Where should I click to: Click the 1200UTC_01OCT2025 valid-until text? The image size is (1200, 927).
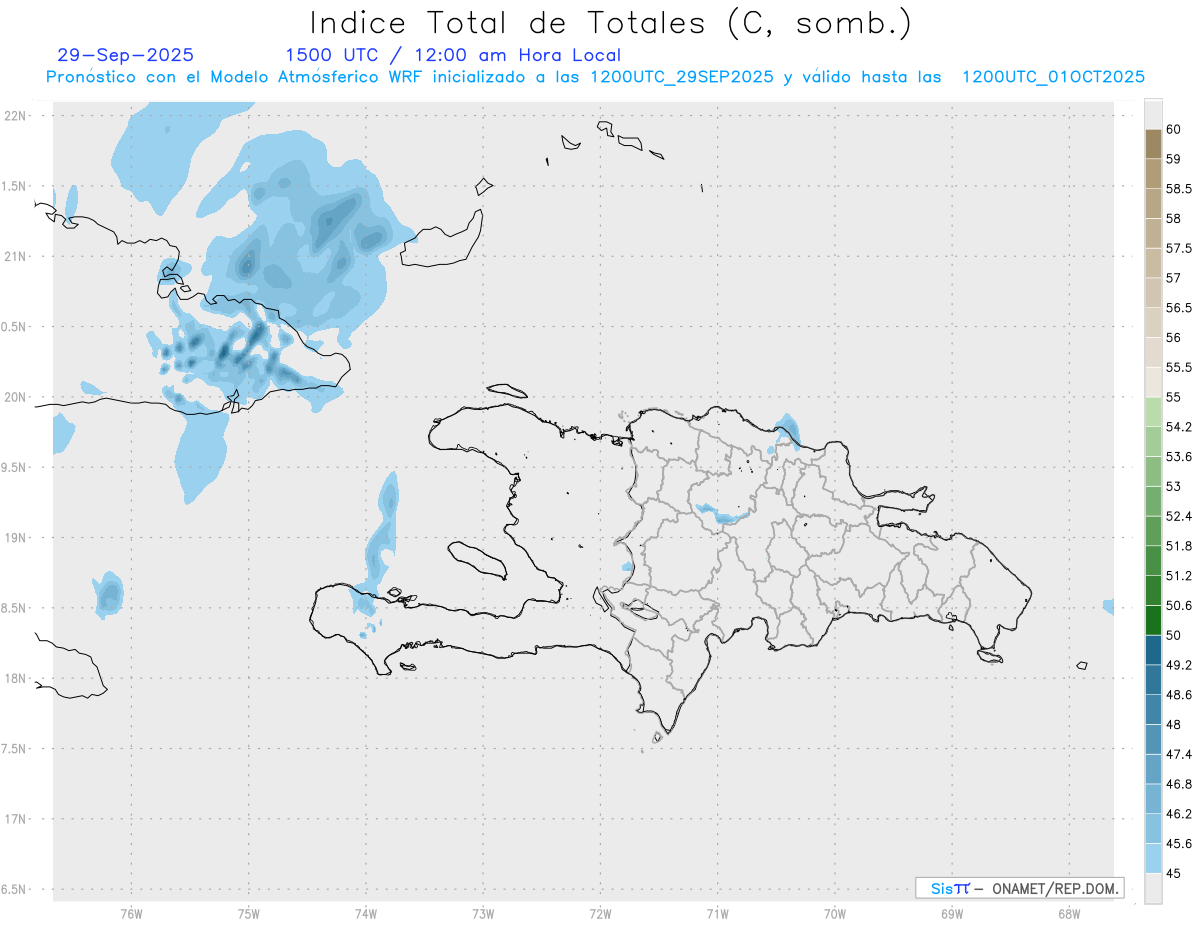1053,77
